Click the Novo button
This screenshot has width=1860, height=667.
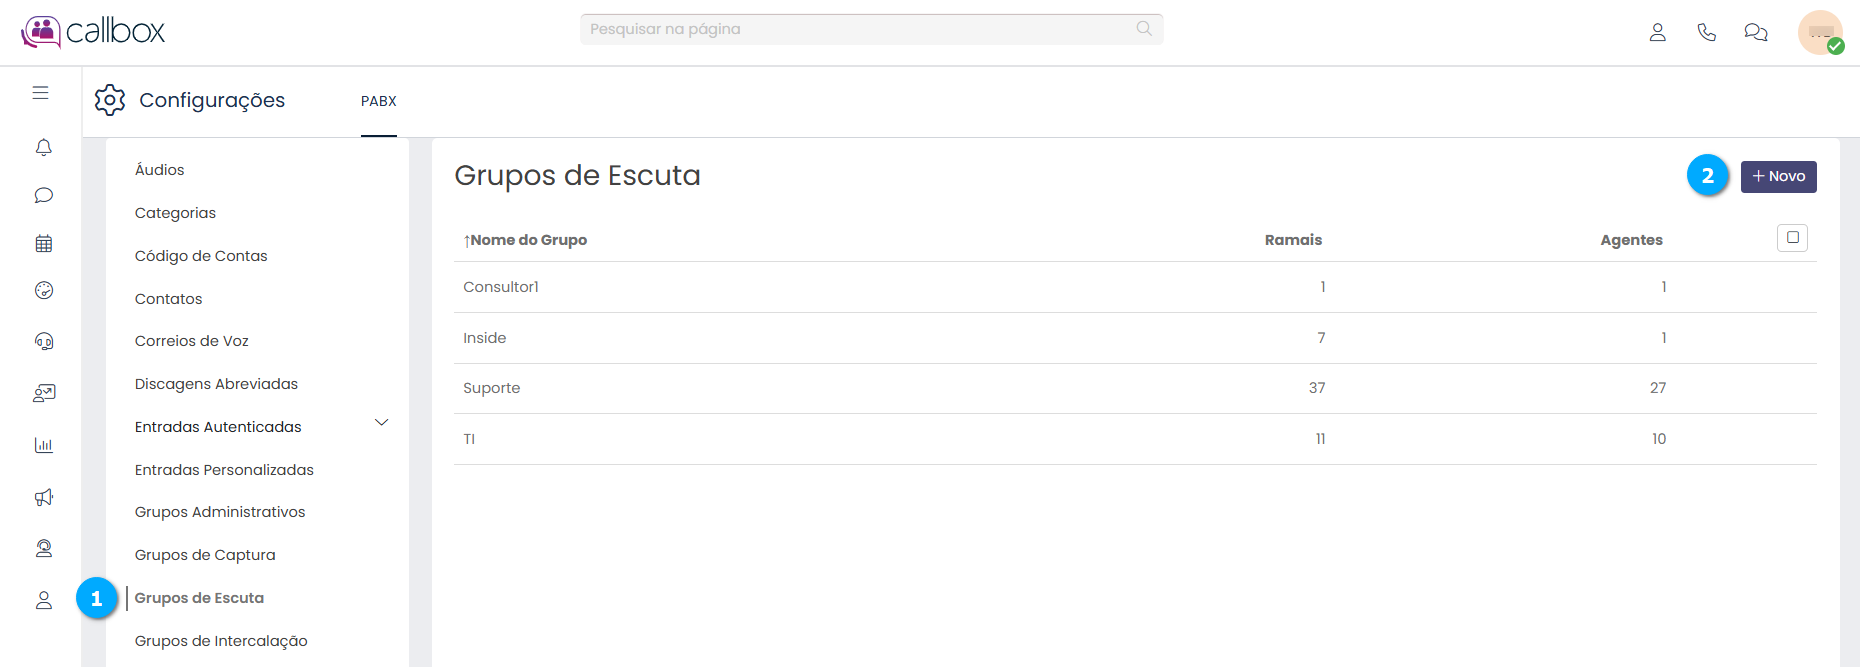[x=1778, y=176]
